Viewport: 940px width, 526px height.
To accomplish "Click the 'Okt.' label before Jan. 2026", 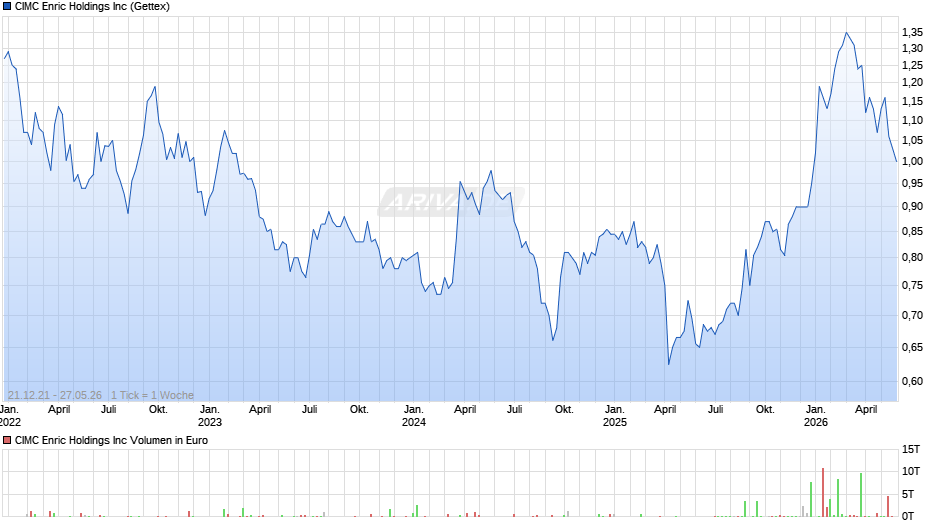I will pyautogui.click(x=765, y=410).
